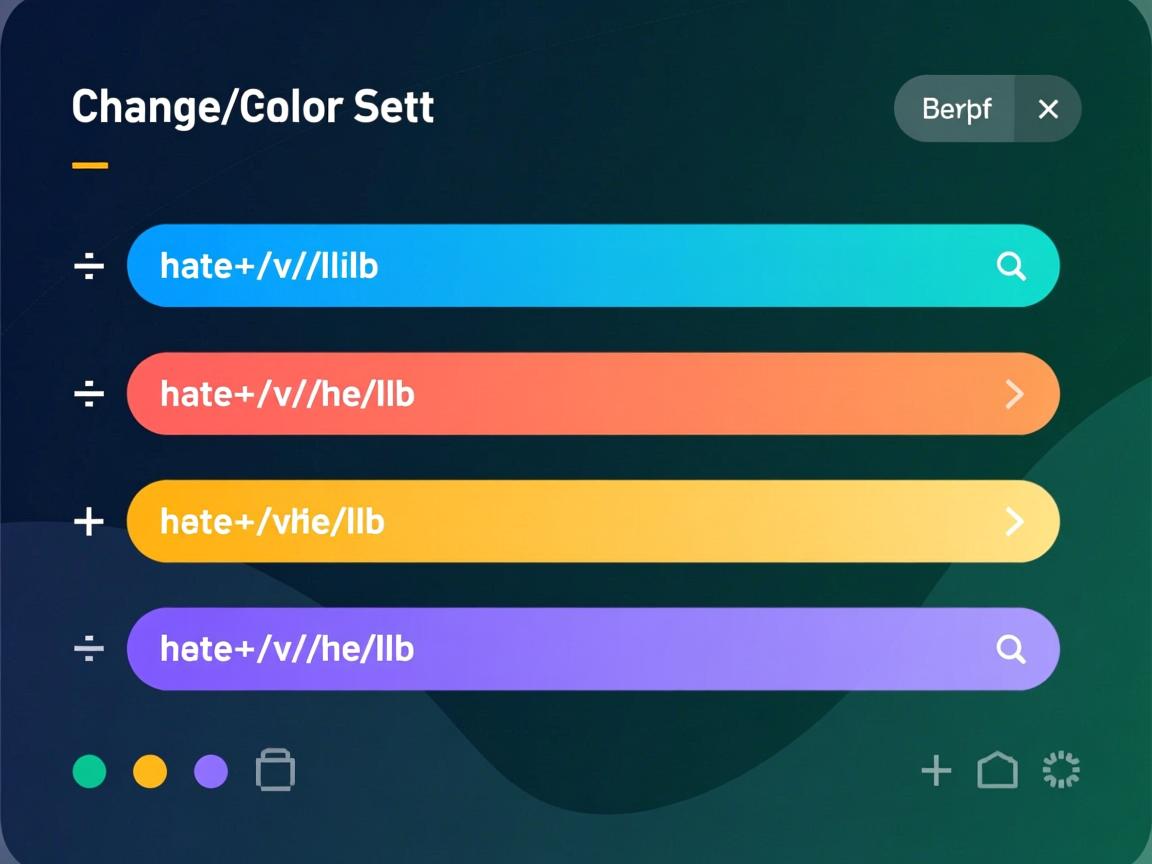Click the plus icon beside the yellow bar

point(89,521)
